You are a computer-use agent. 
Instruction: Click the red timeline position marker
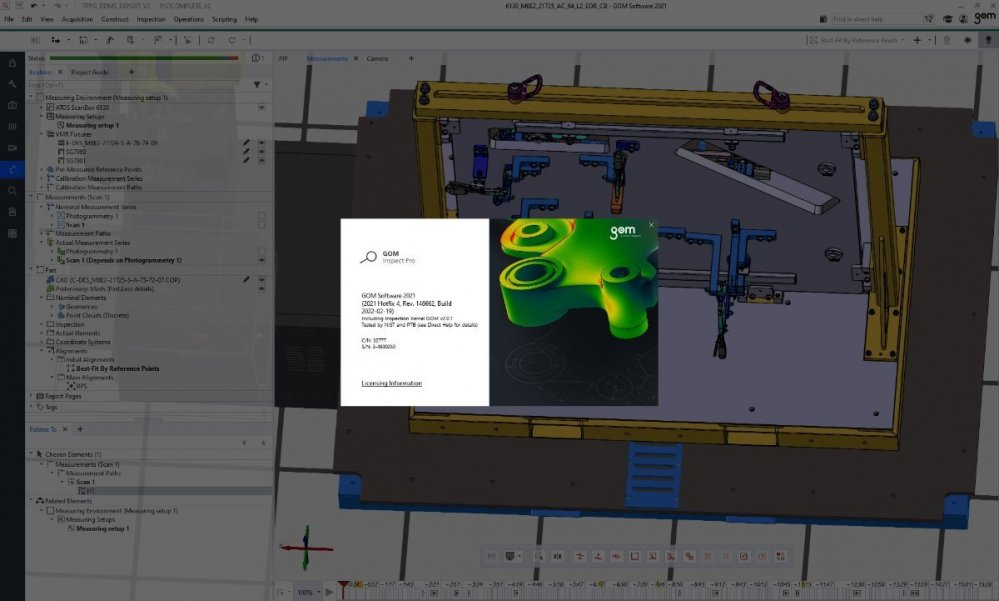tap(343, 586)
